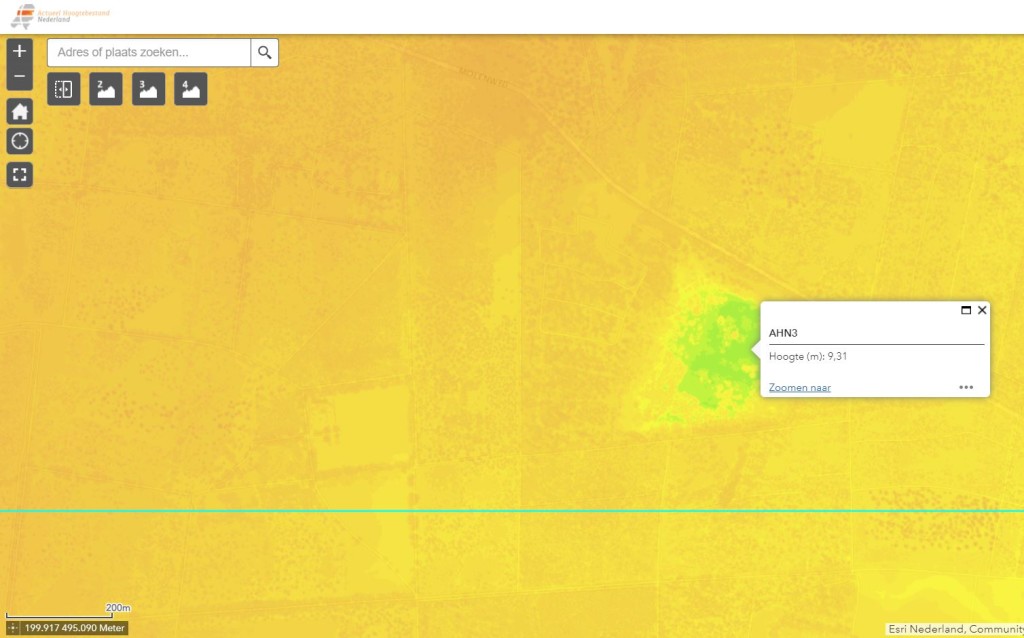Click the Actueel Hoogtebestand Nederland logo
This screenshot has width=1024, height=638.
(61, 16)
